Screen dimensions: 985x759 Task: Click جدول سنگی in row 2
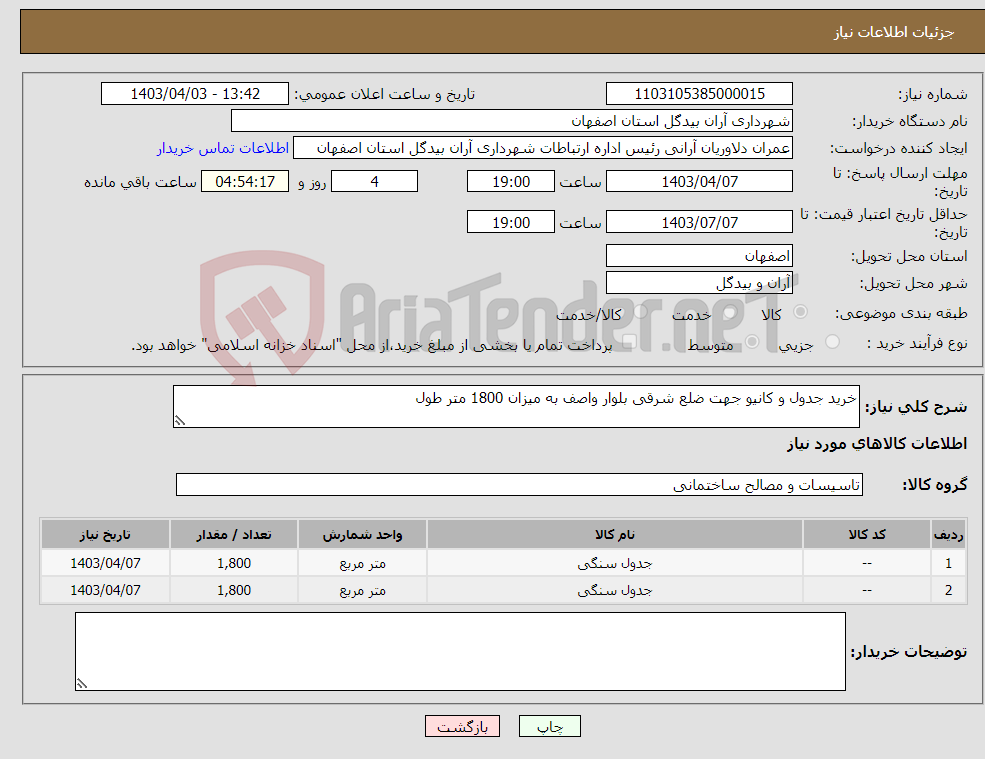point(615,591)
